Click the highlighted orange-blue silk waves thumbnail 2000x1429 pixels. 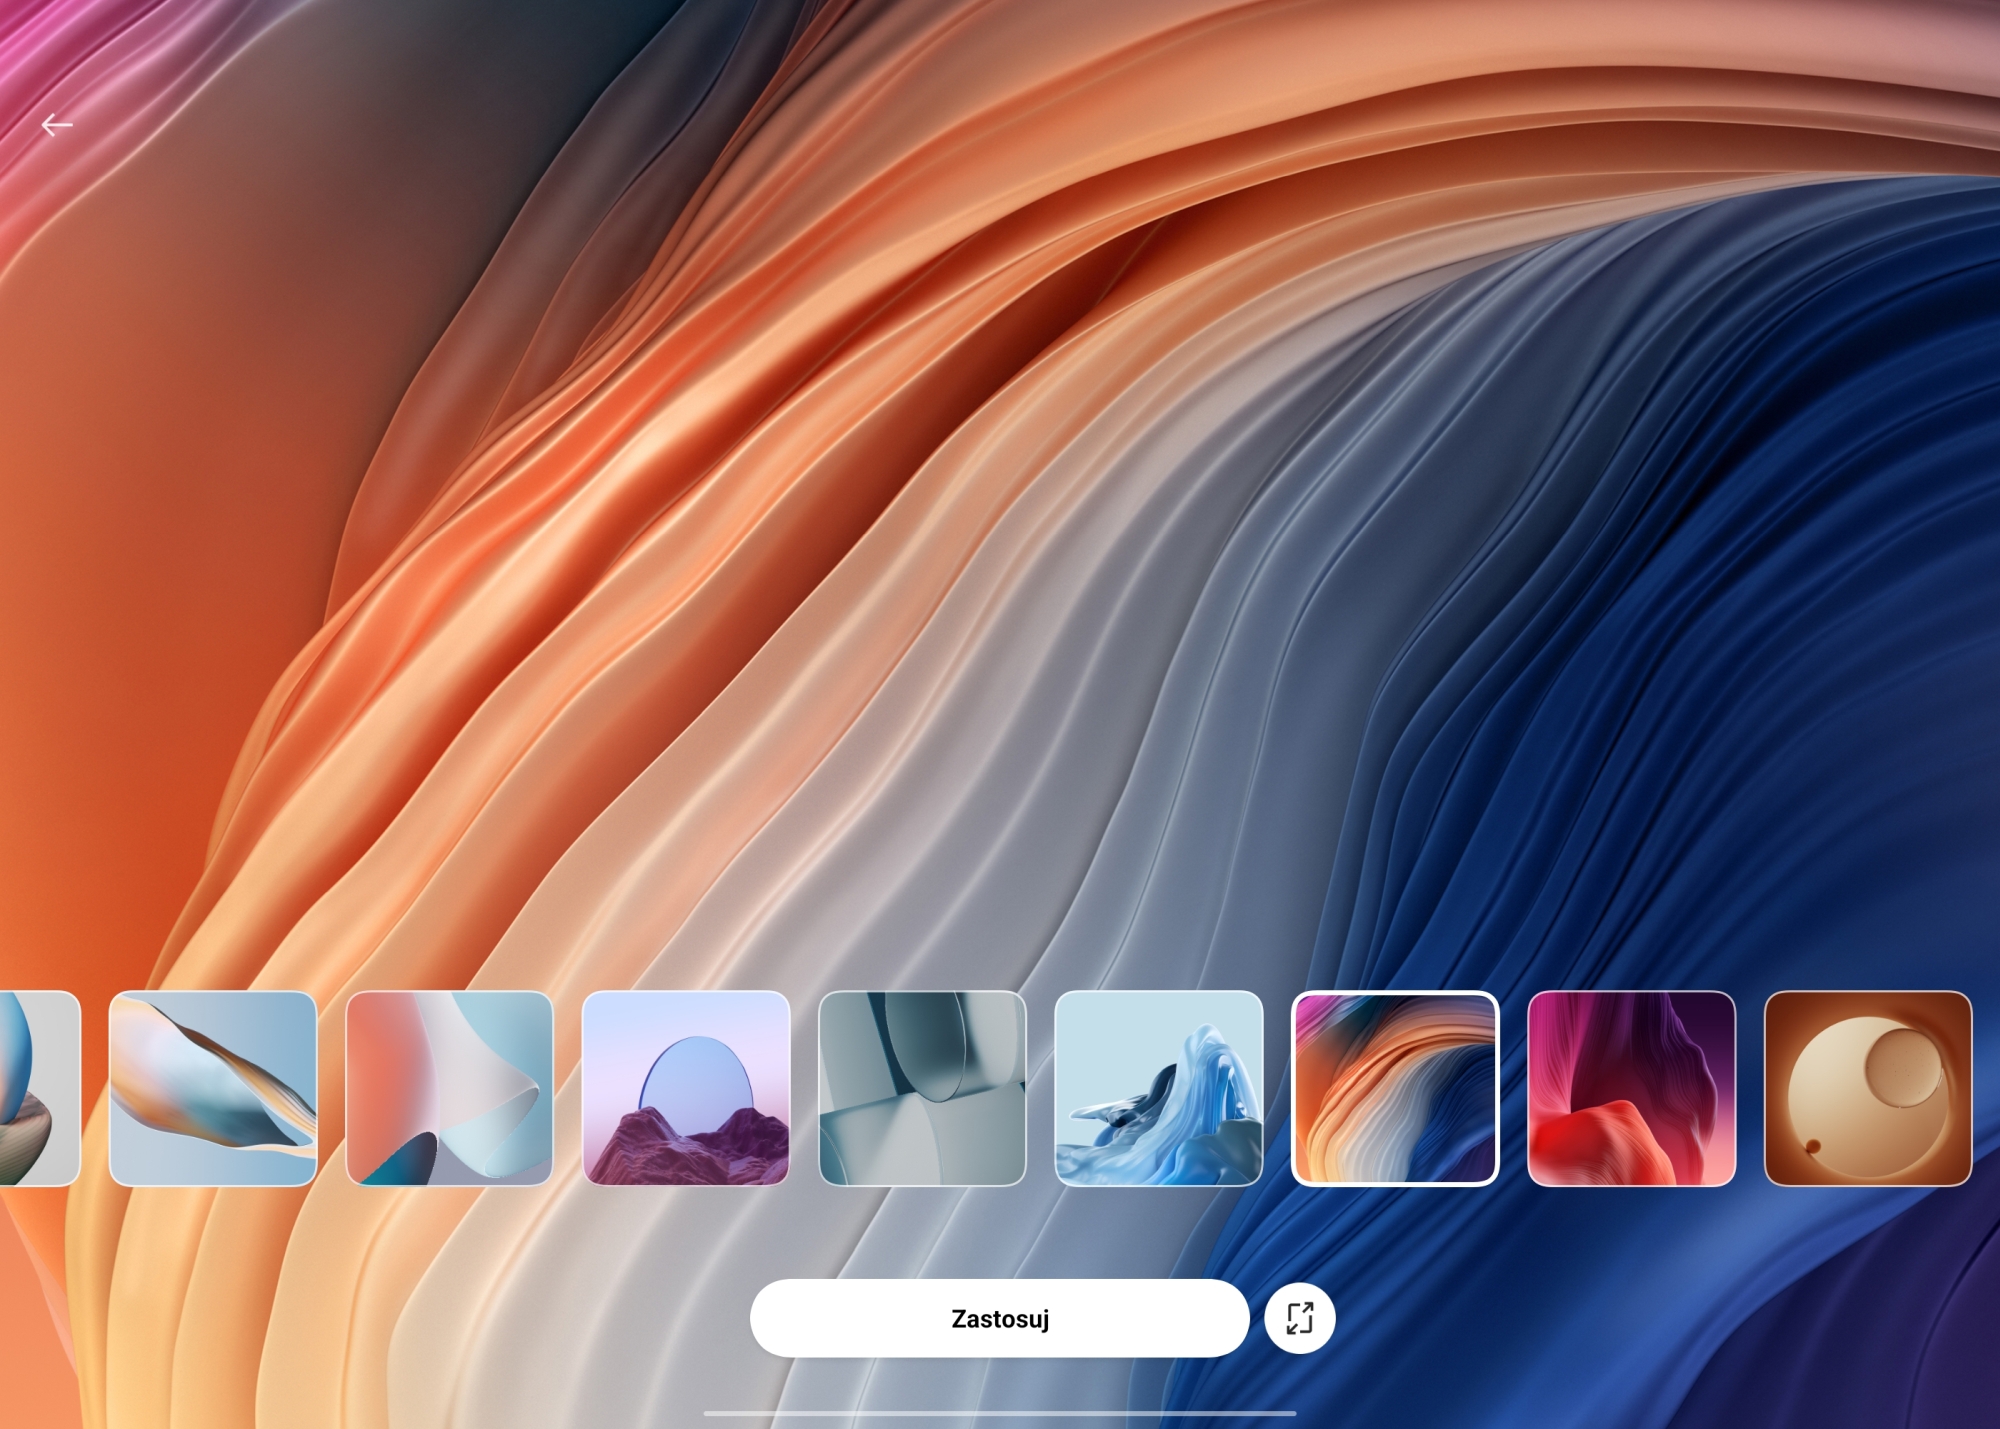1395,1088
